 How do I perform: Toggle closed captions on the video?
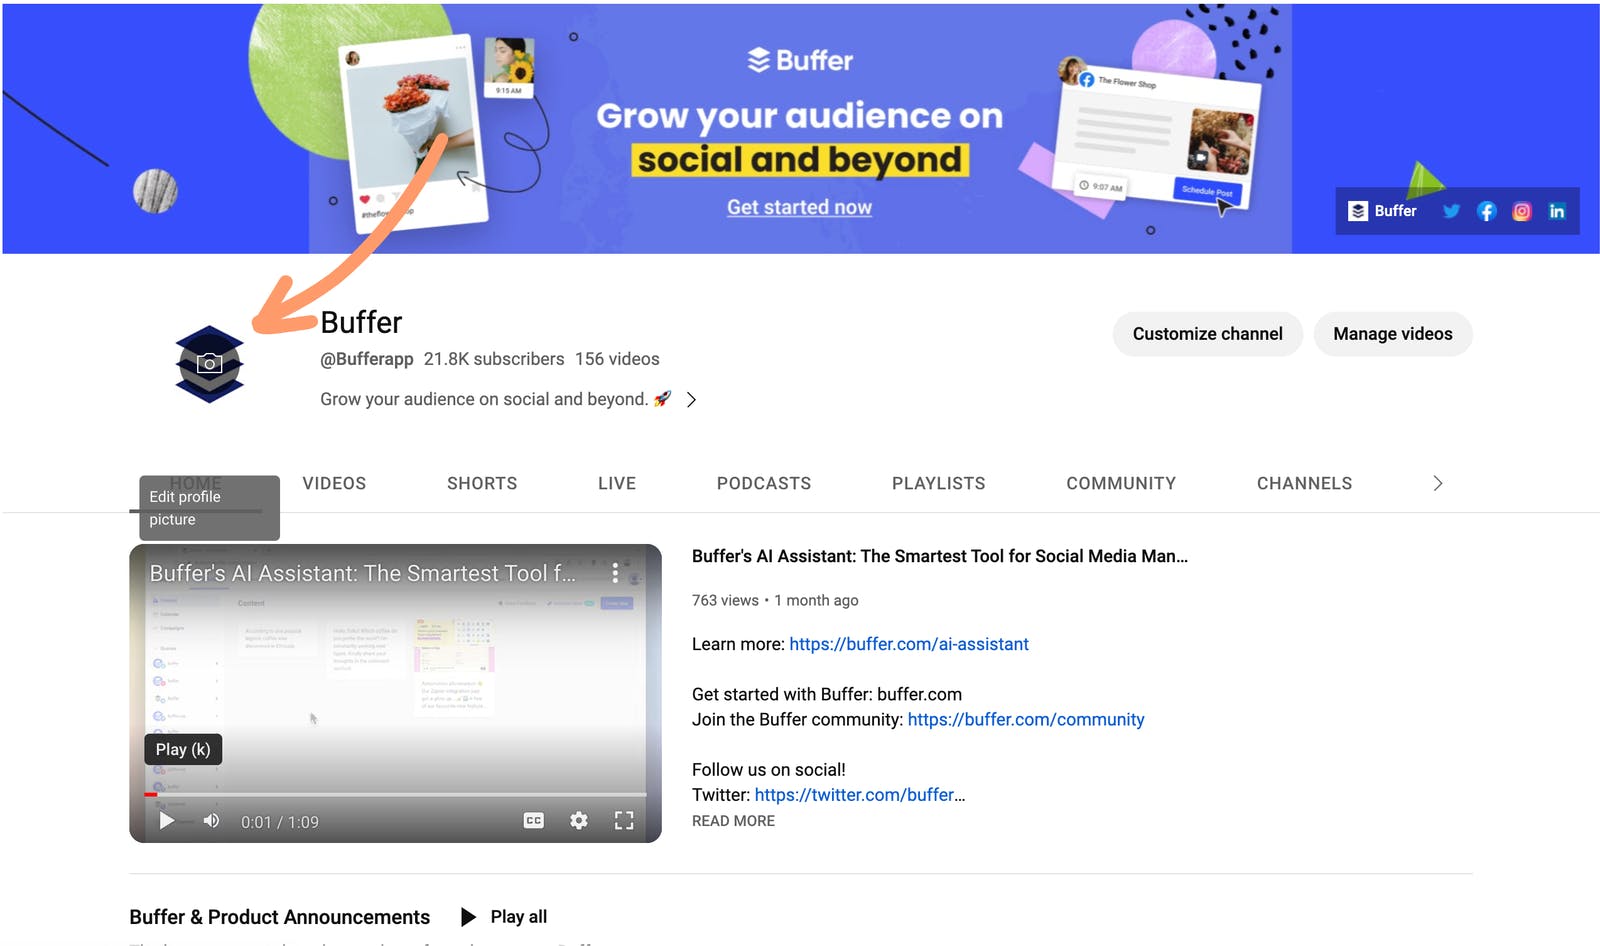(x=534, y=821)
